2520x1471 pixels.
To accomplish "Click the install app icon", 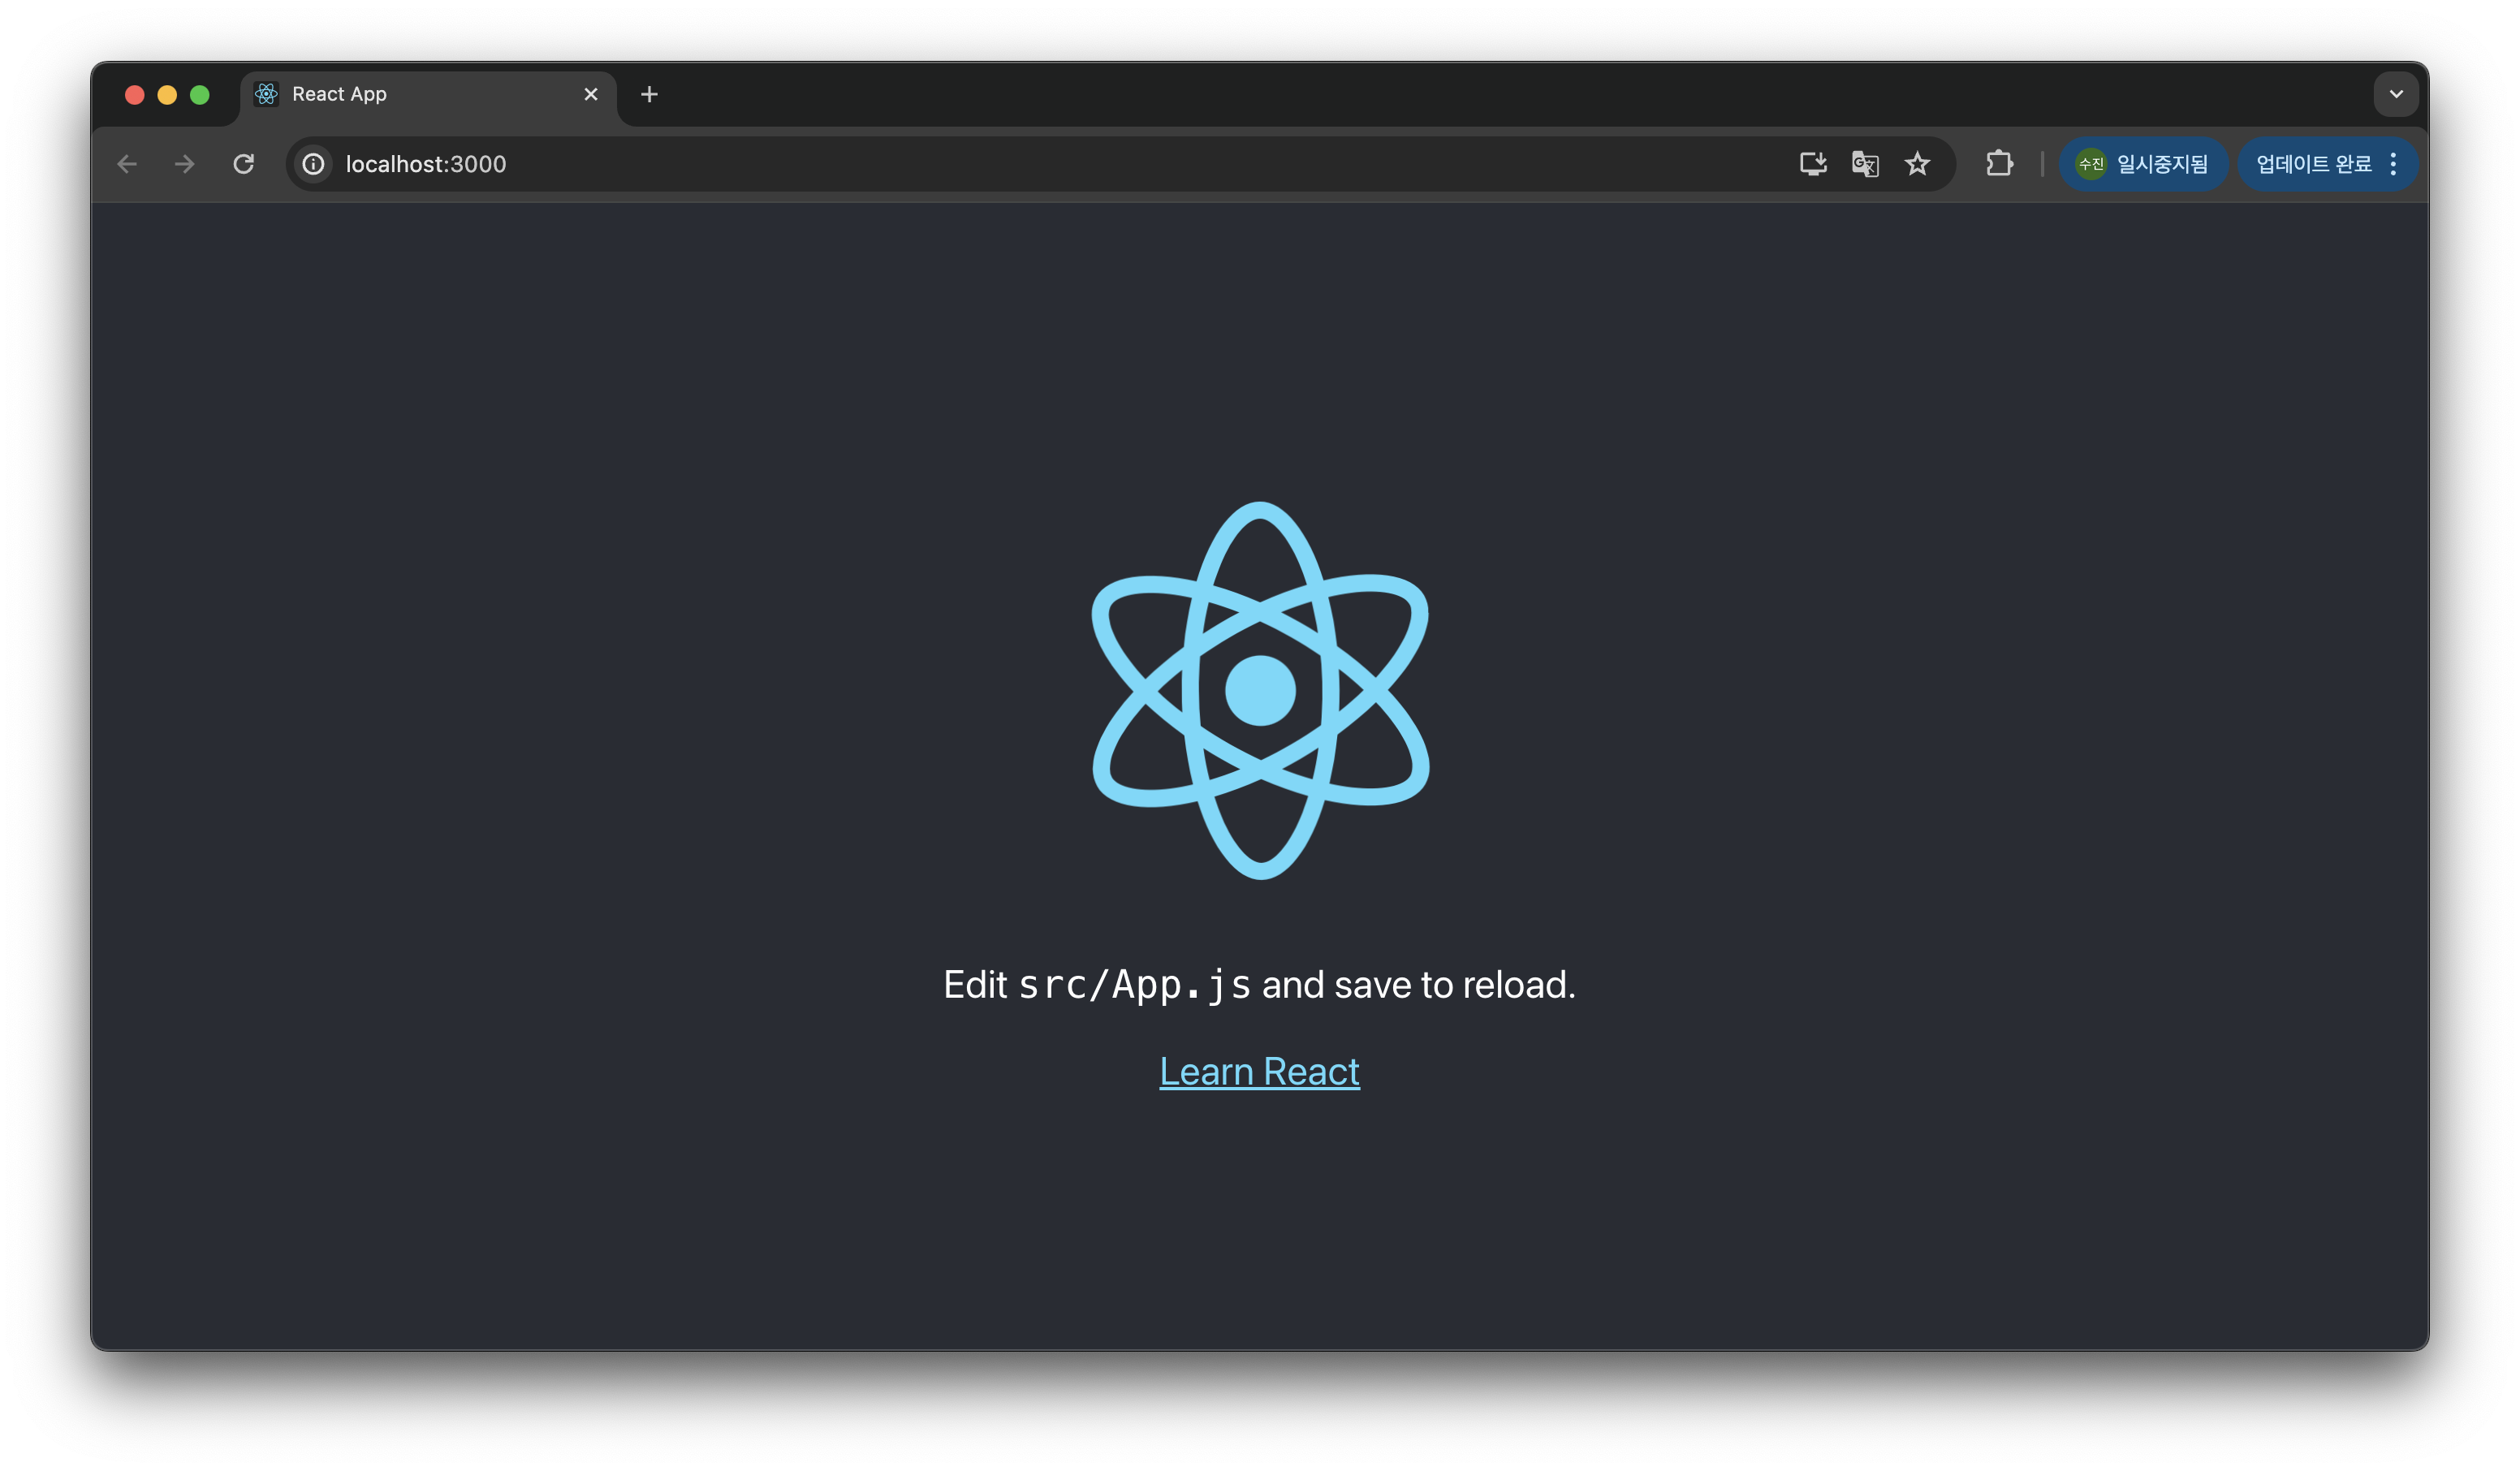I will pyautogui.click(x=1813, y=164).
